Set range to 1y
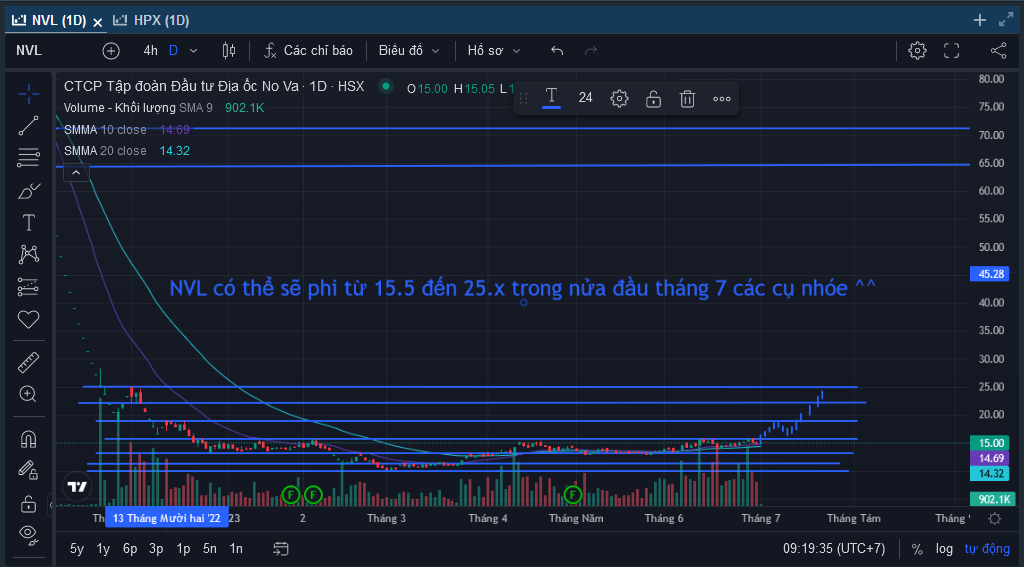Viewport: 1024px width, 567px height. tap(103, 549)
